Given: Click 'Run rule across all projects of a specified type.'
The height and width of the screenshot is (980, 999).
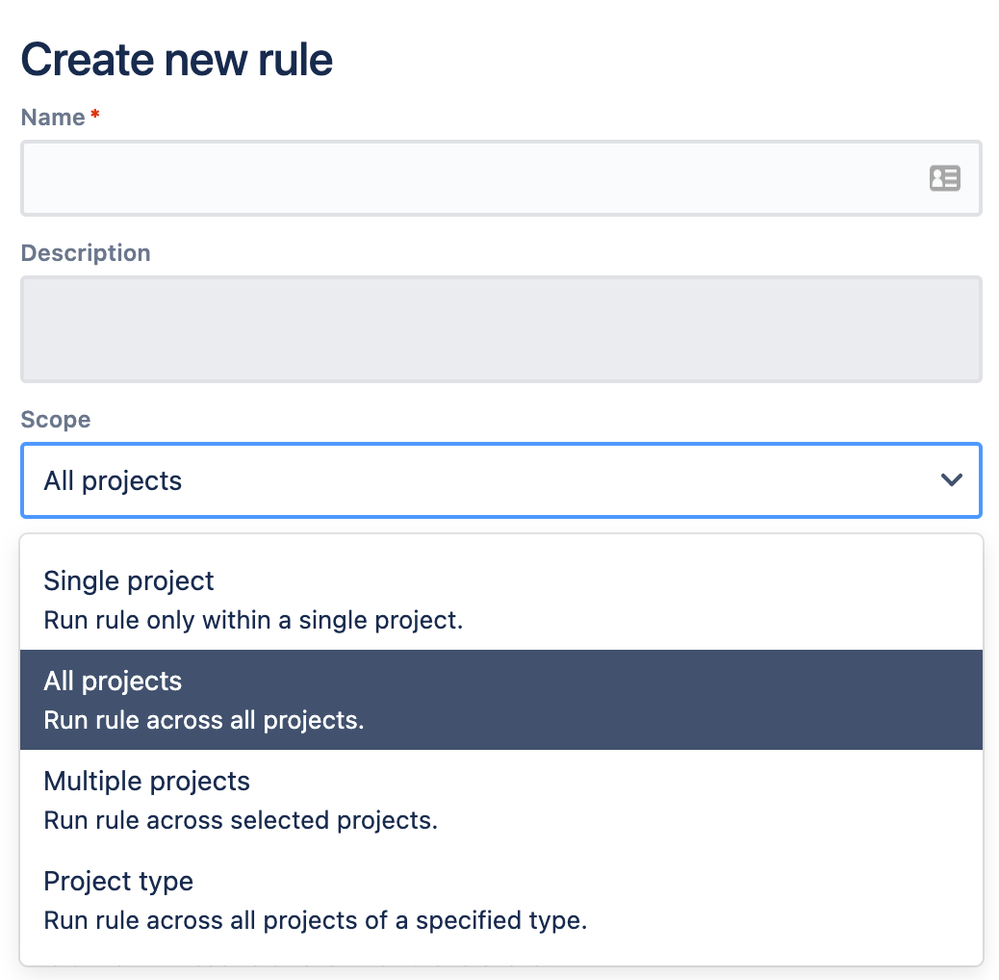Looking at the screenshot, I should click(x=315, y=920).
